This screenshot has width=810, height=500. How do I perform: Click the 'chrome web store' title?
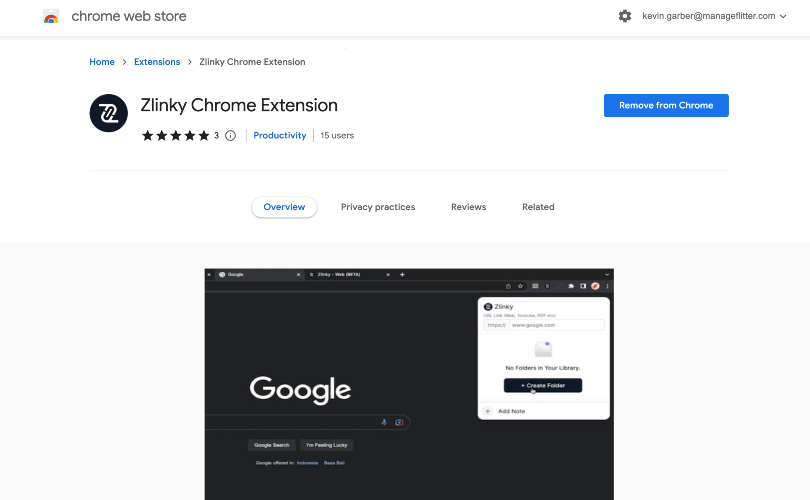129,17
